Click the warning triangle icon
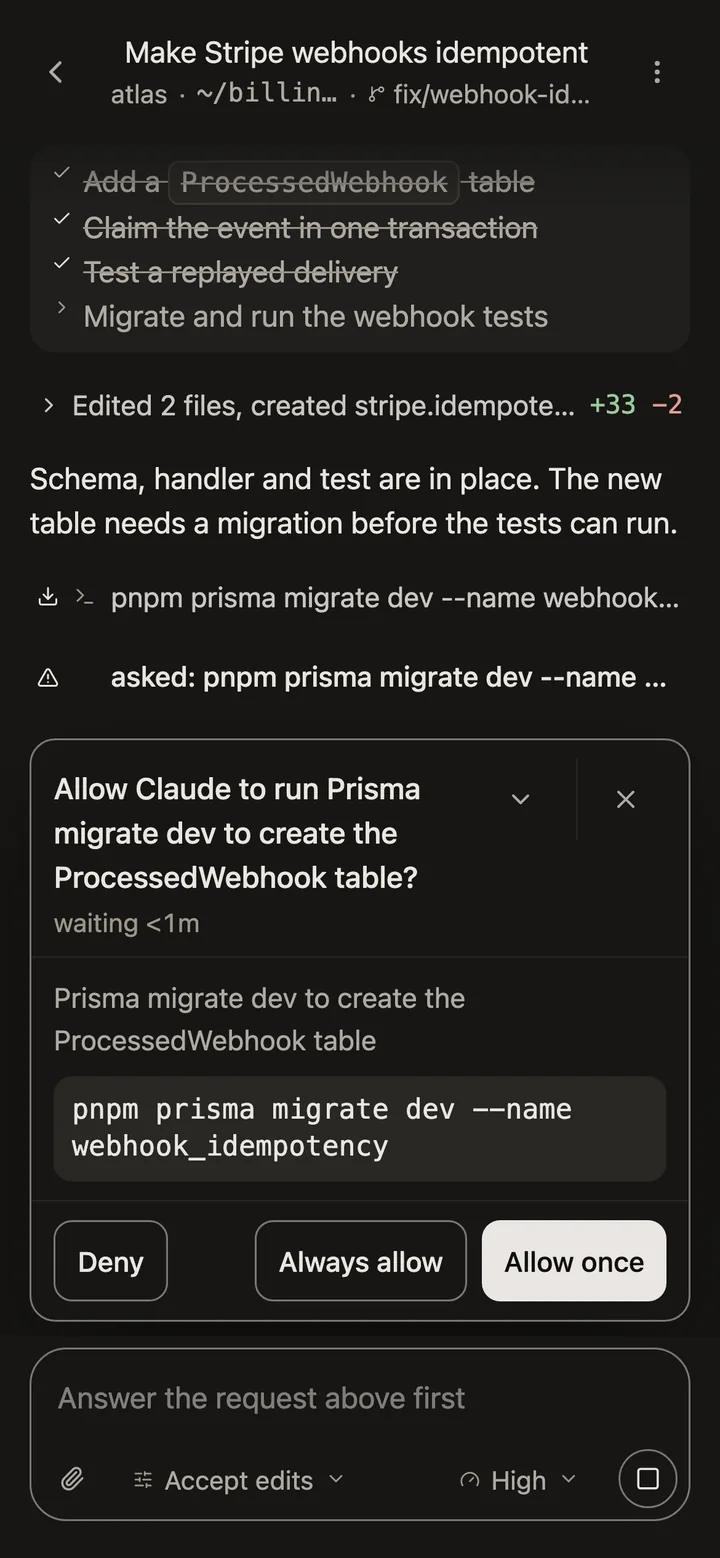The height and width of the screenshot is (1558, 720). pos(47,678)
